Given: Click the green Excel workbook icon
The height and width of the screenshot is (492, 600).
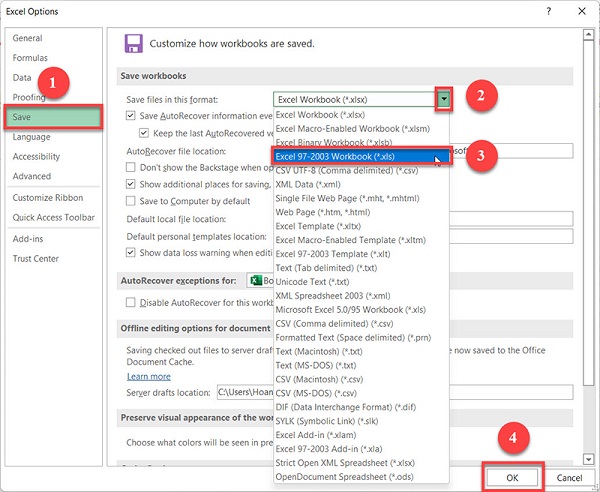Looking at the screenshot, I should click(x=256, y=280).
